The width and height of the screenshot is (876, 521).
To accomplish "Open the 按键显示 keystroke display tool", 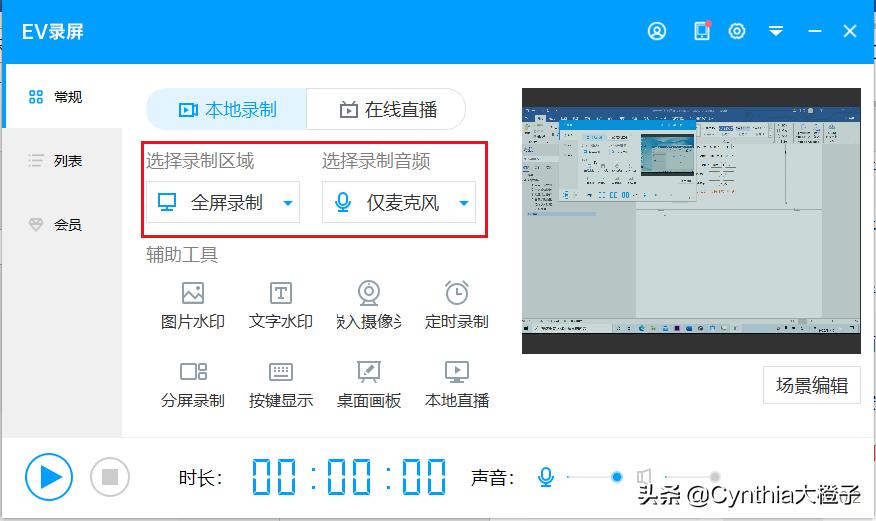I will pyautogui.click(x=280, y=385).
